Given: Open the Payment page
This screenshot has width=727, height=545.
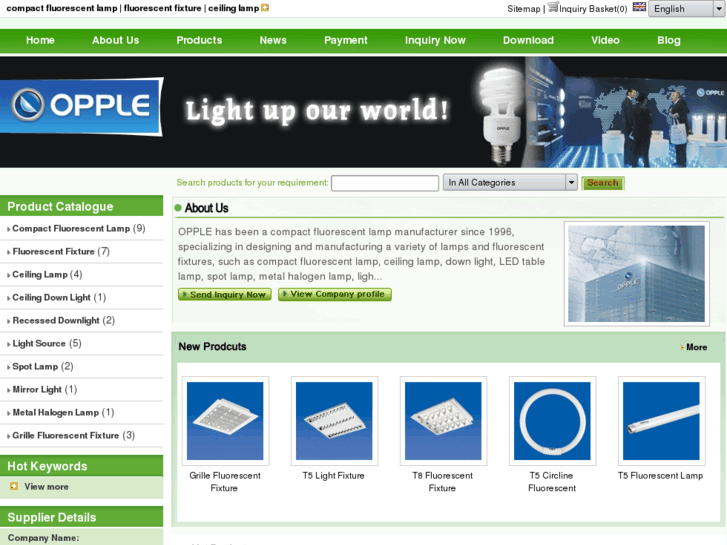Looking at the screenshot, I should click(346, 40).
